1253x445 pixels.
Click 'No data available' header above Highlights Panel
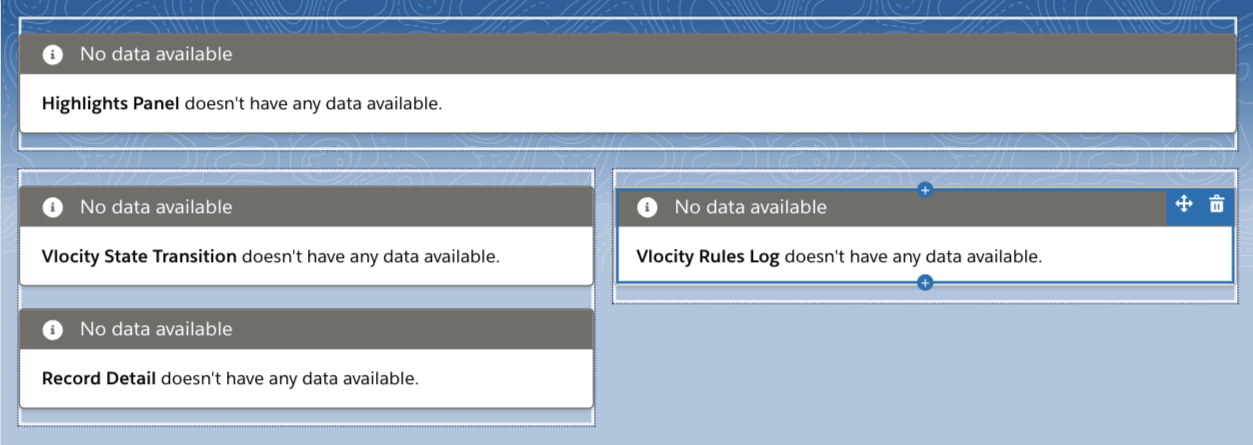click(626, 54)
